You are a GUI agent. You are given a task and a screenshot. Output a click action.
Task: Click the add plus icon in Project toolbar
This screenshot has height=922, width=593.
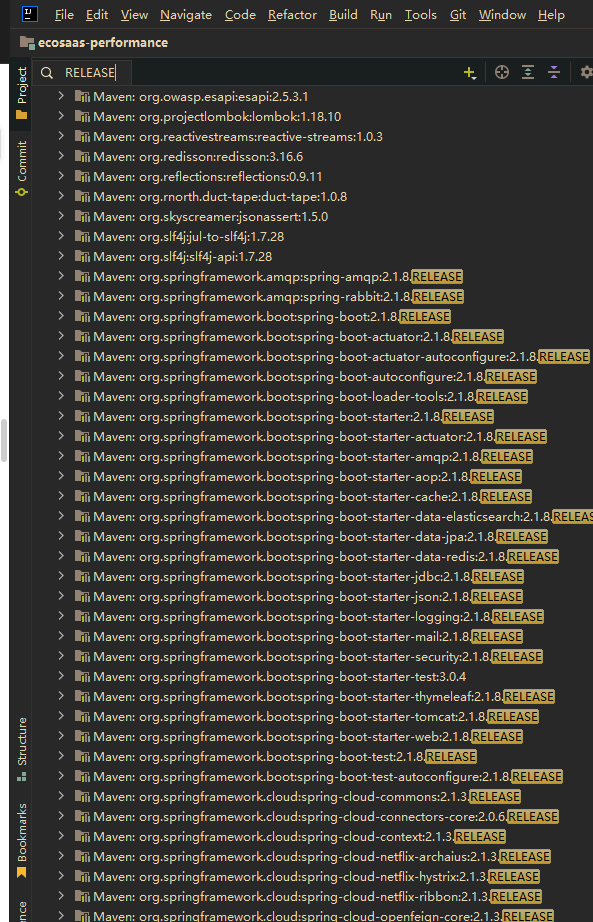coord(469,72)
